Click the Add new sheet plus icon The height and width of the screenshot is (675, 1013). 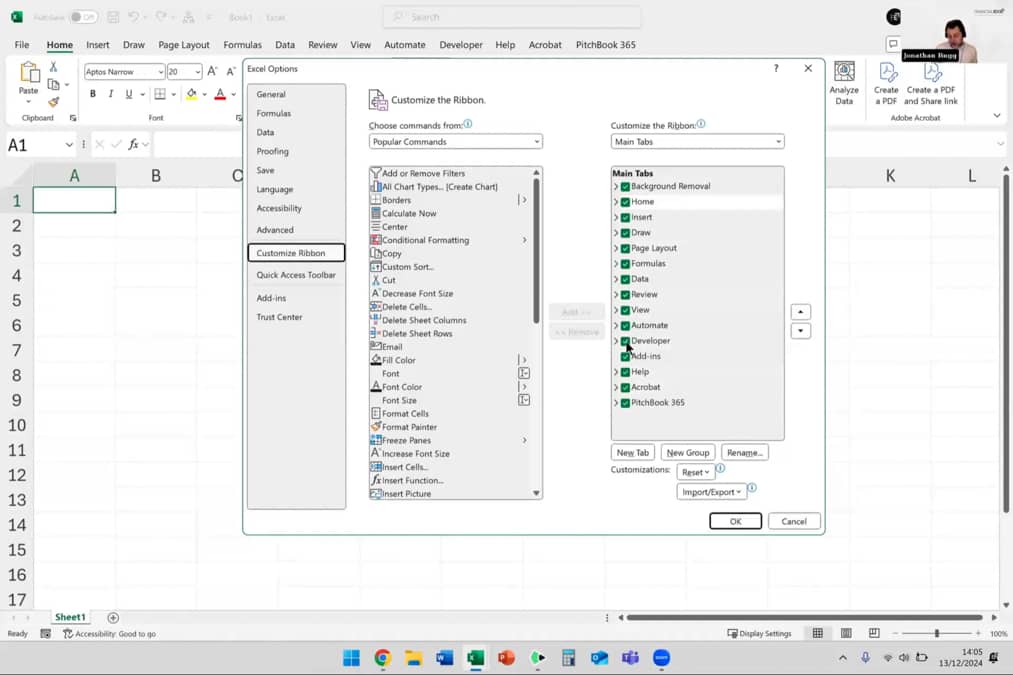[x=113, y=618]
